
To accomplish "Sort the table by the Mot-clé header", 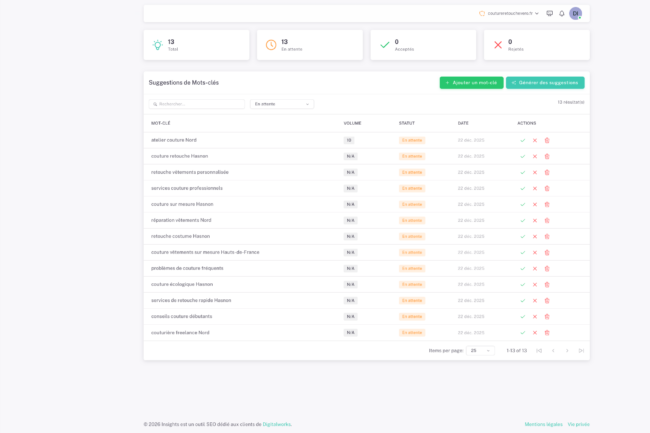I will (161, 123).
